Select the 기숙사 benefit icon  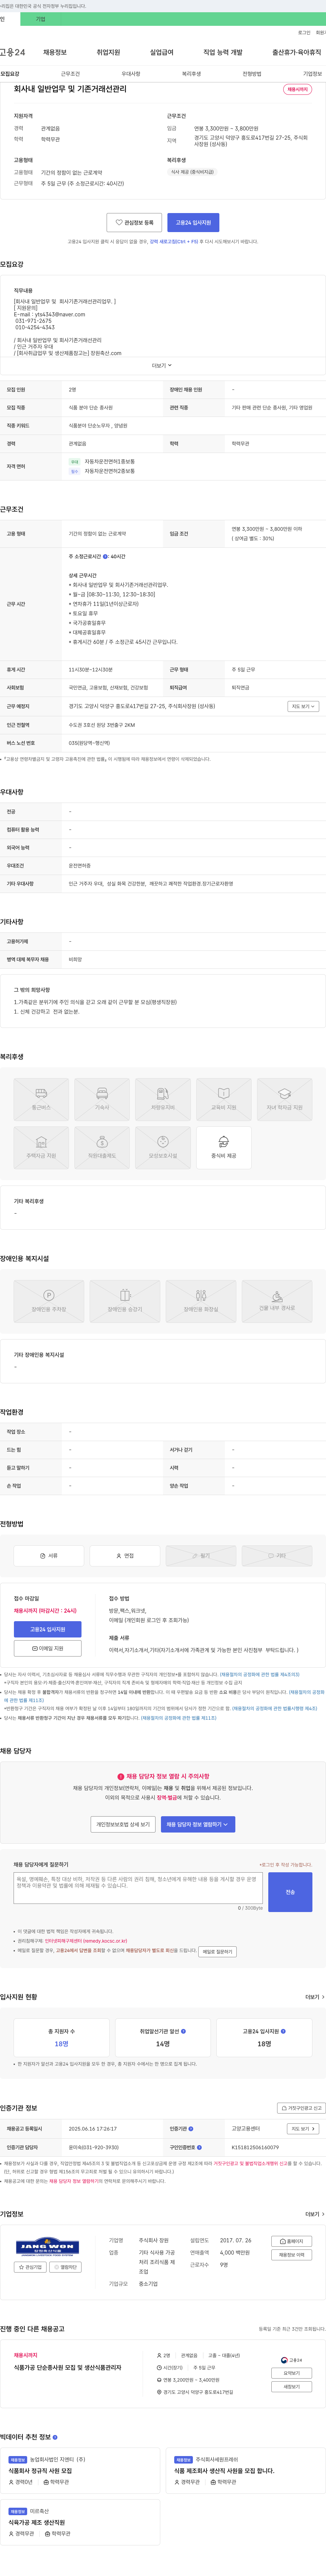tap(102, 1099)
